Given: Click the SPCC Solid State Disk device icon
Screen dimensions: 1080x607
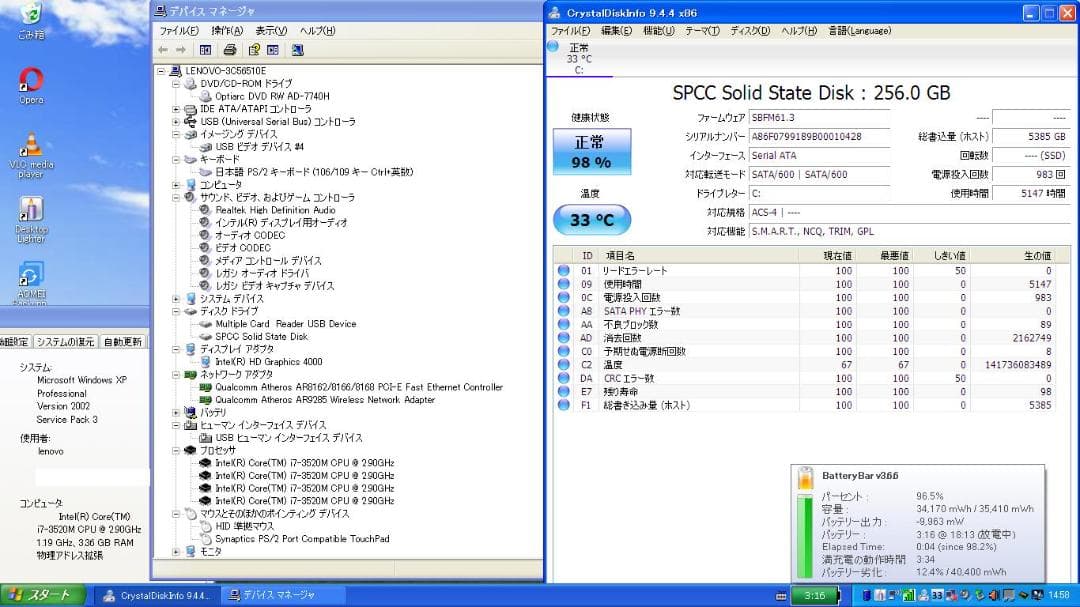Looking at the screenshot, I should coord(205,336).
